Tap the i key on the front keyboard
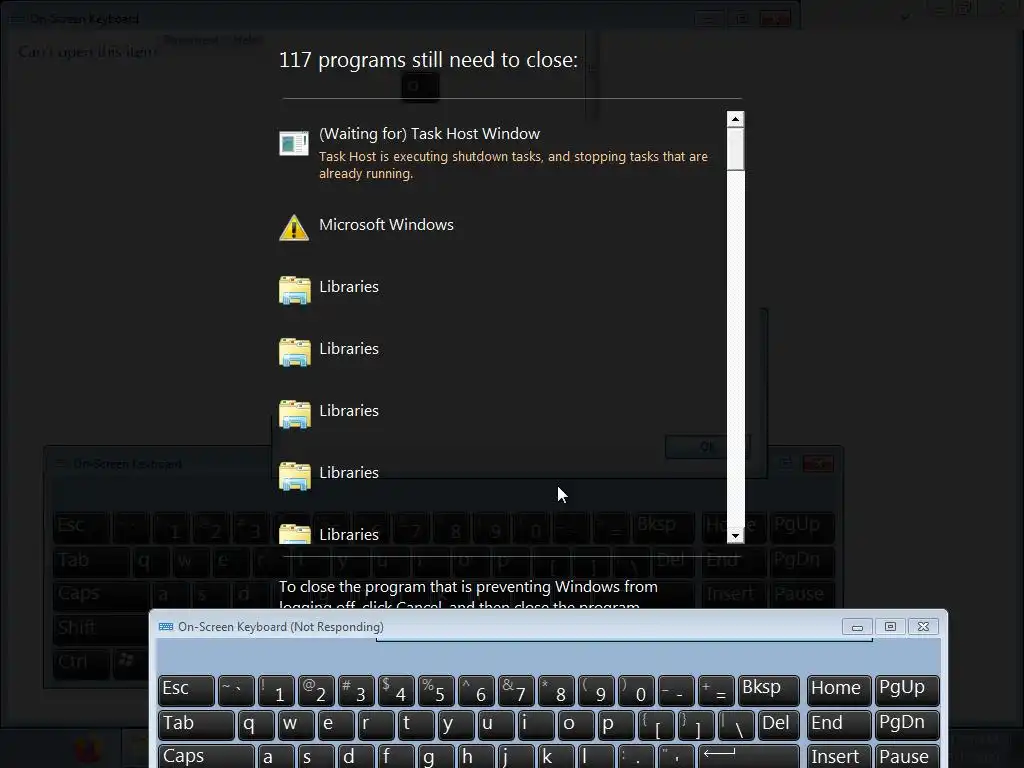Screen dimensions: 1024x768 (x=536, y=725)
